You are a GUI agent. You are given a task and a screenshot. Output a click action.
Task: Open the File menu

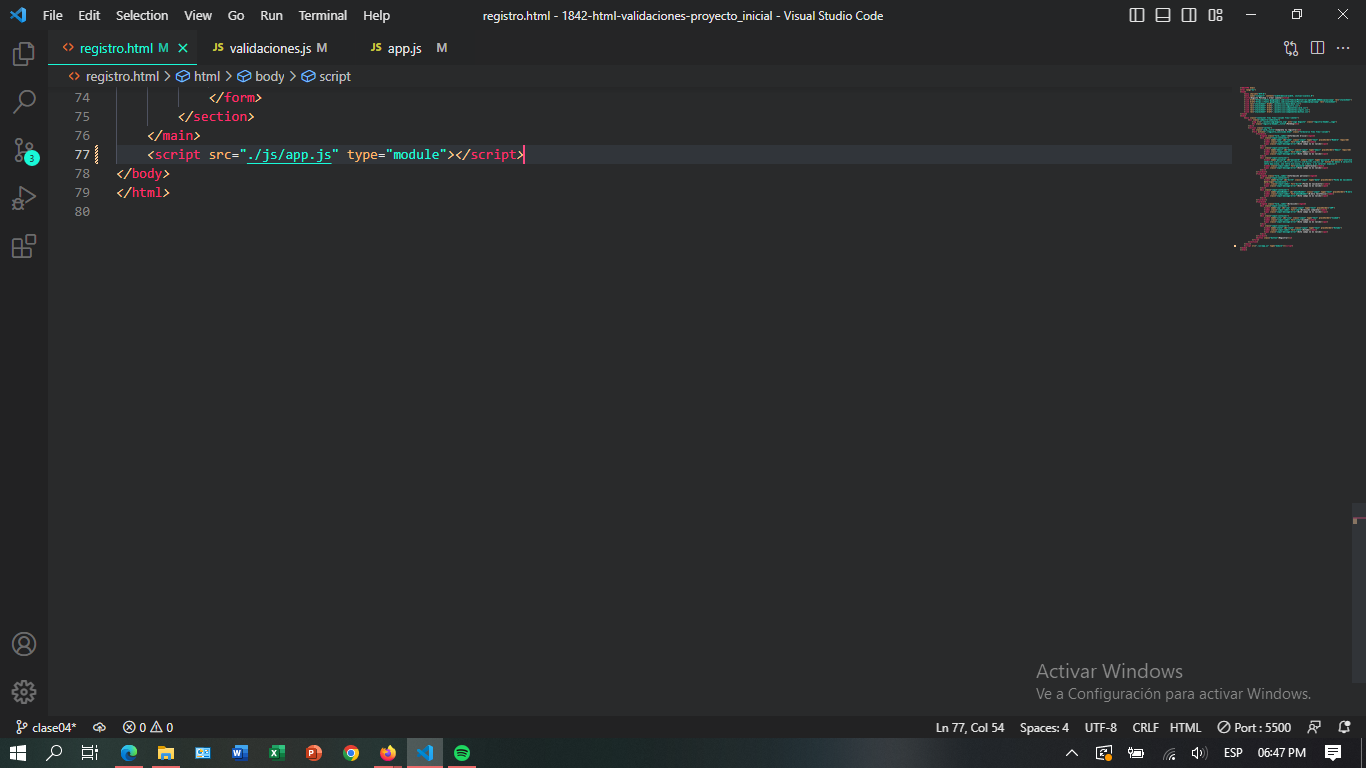click(x=53, y=15)
